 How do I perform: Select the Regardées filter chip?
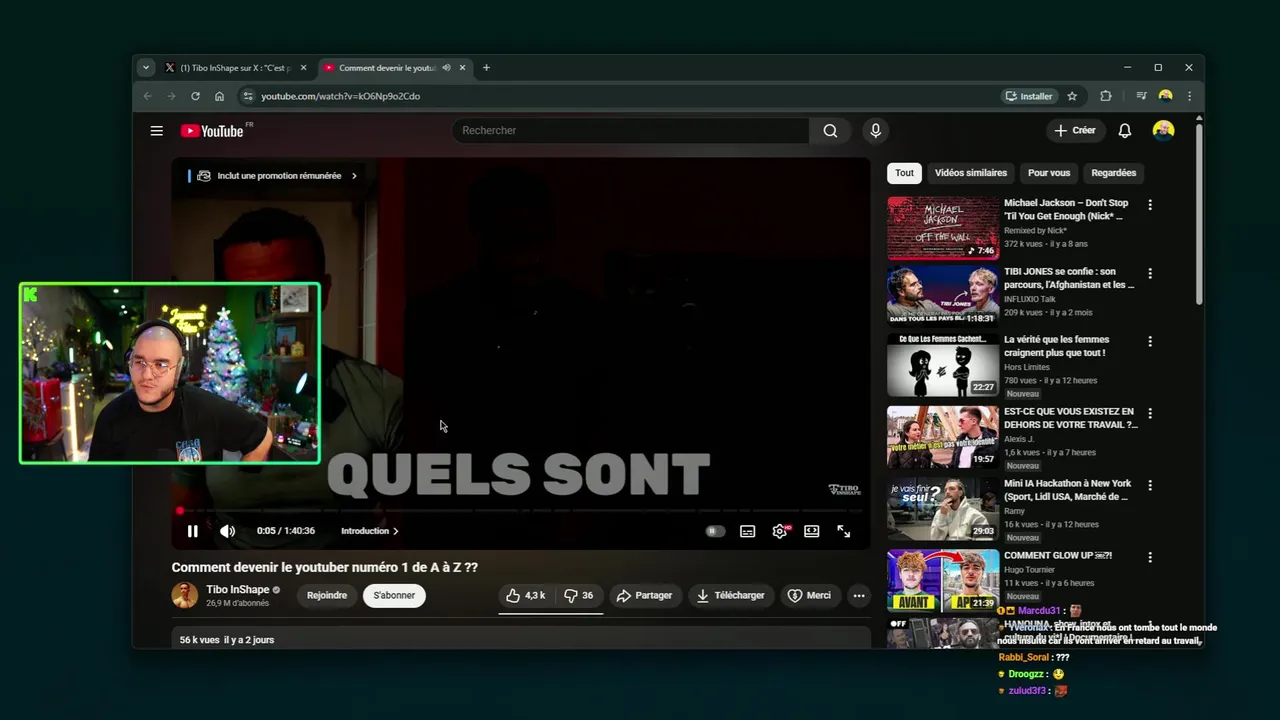(x=1113, y=173)
